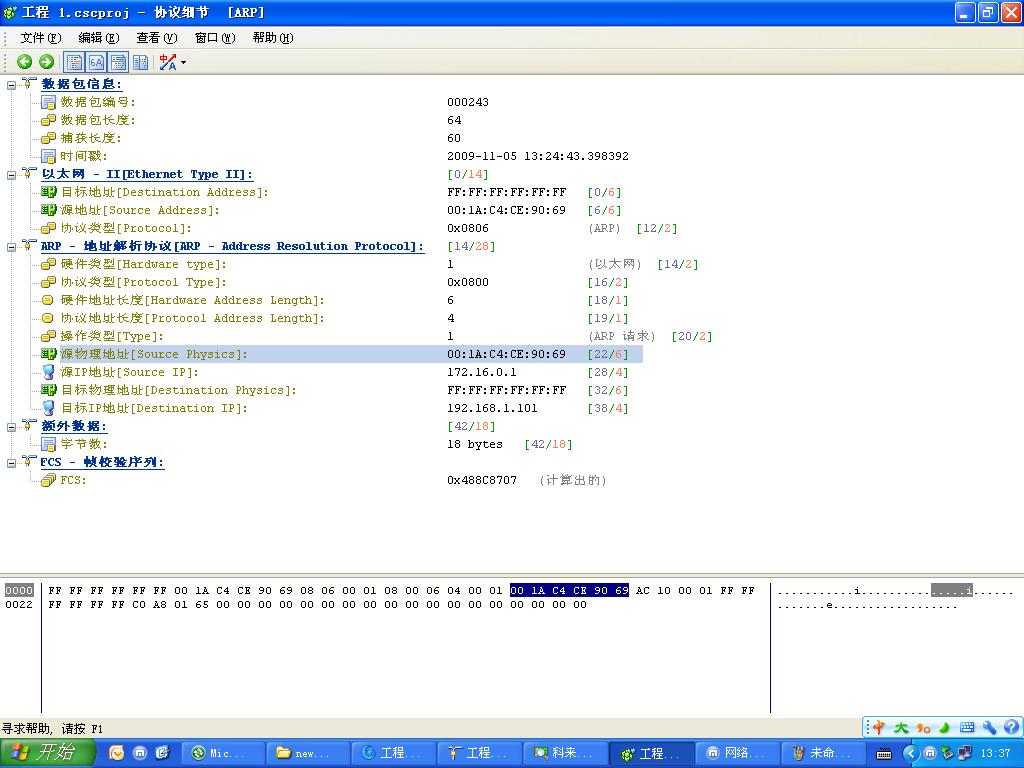
Task: Click the language switch icon in toolbar
Action: click(x=167, y=62)
